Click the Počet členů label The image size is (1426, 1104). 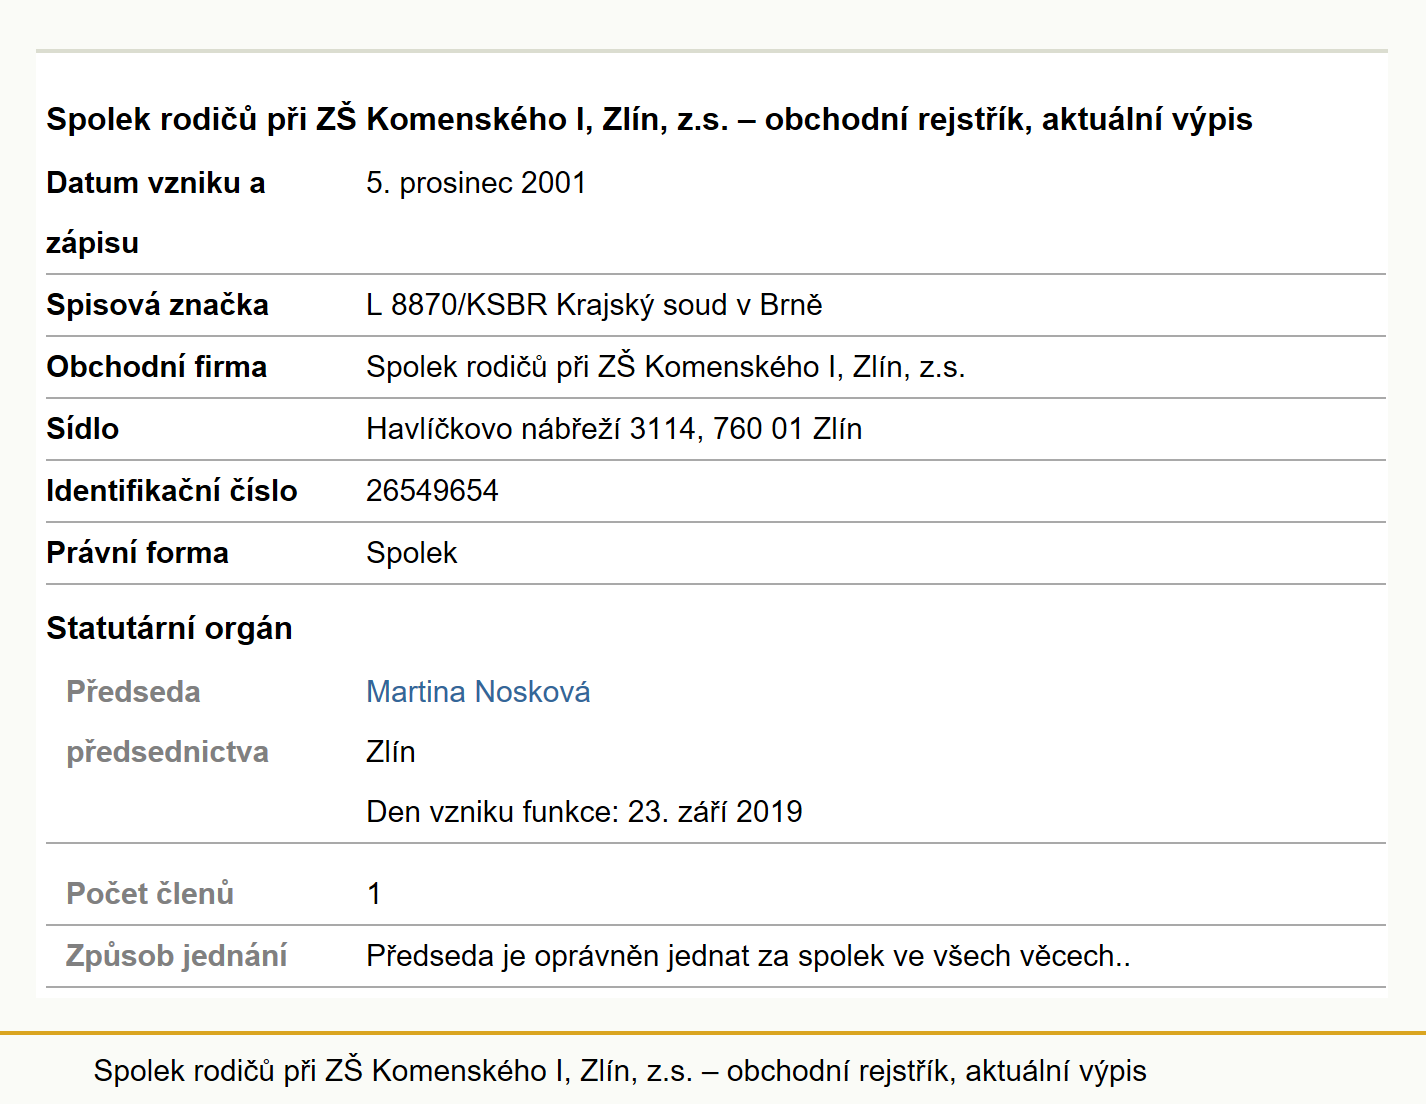pos(150,894)
